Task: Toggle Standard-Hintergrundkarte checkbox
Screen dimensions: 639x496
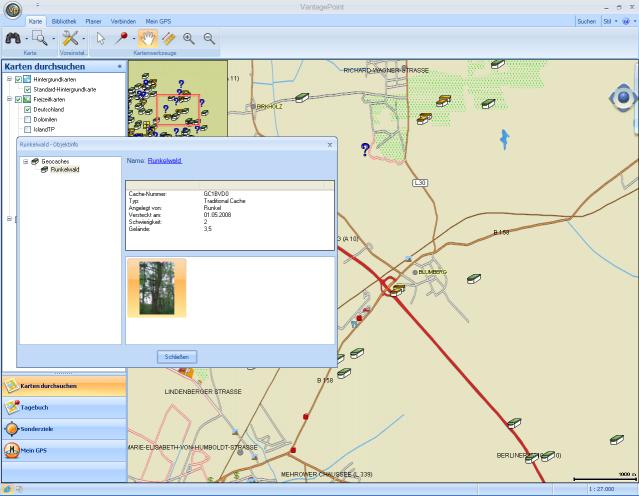Action: click(x=28, y=89)
